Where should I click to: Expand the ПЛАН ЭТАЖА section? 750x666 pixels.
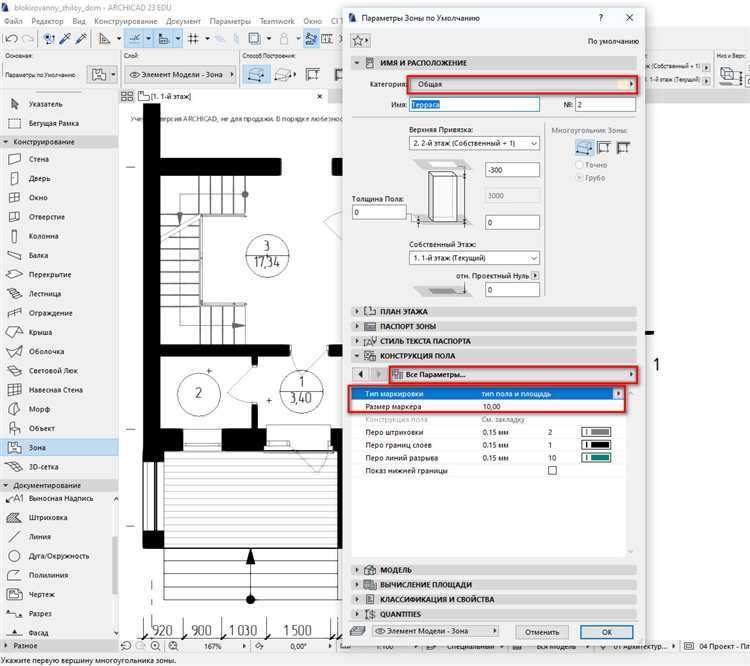494,311
